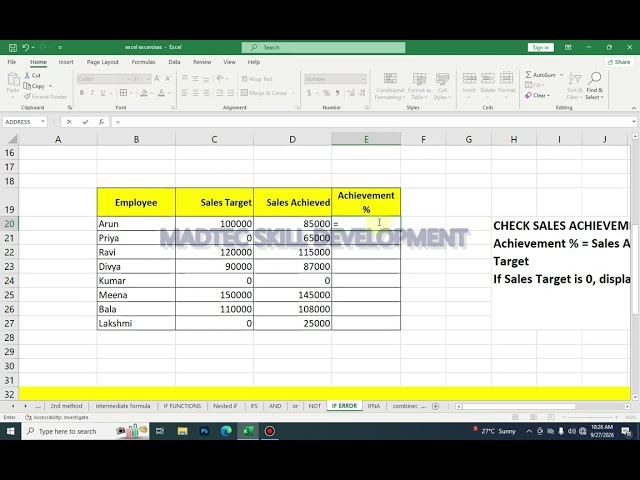The image size is (640, 480).
Task: Add a new sheet with plus button
Action: pos(436,406)
